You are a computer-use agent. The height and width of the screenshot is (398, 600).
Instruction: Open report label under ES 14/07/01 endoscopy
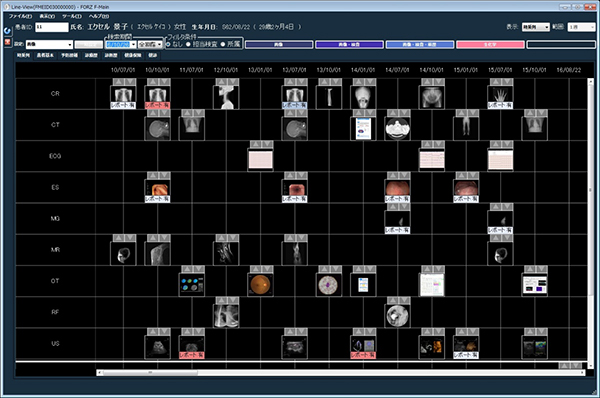[x=397, y=199]
